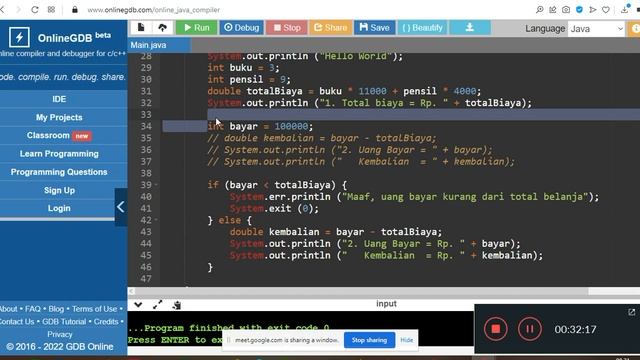
Task: Save the current project
Action: [x=374, y=27]
